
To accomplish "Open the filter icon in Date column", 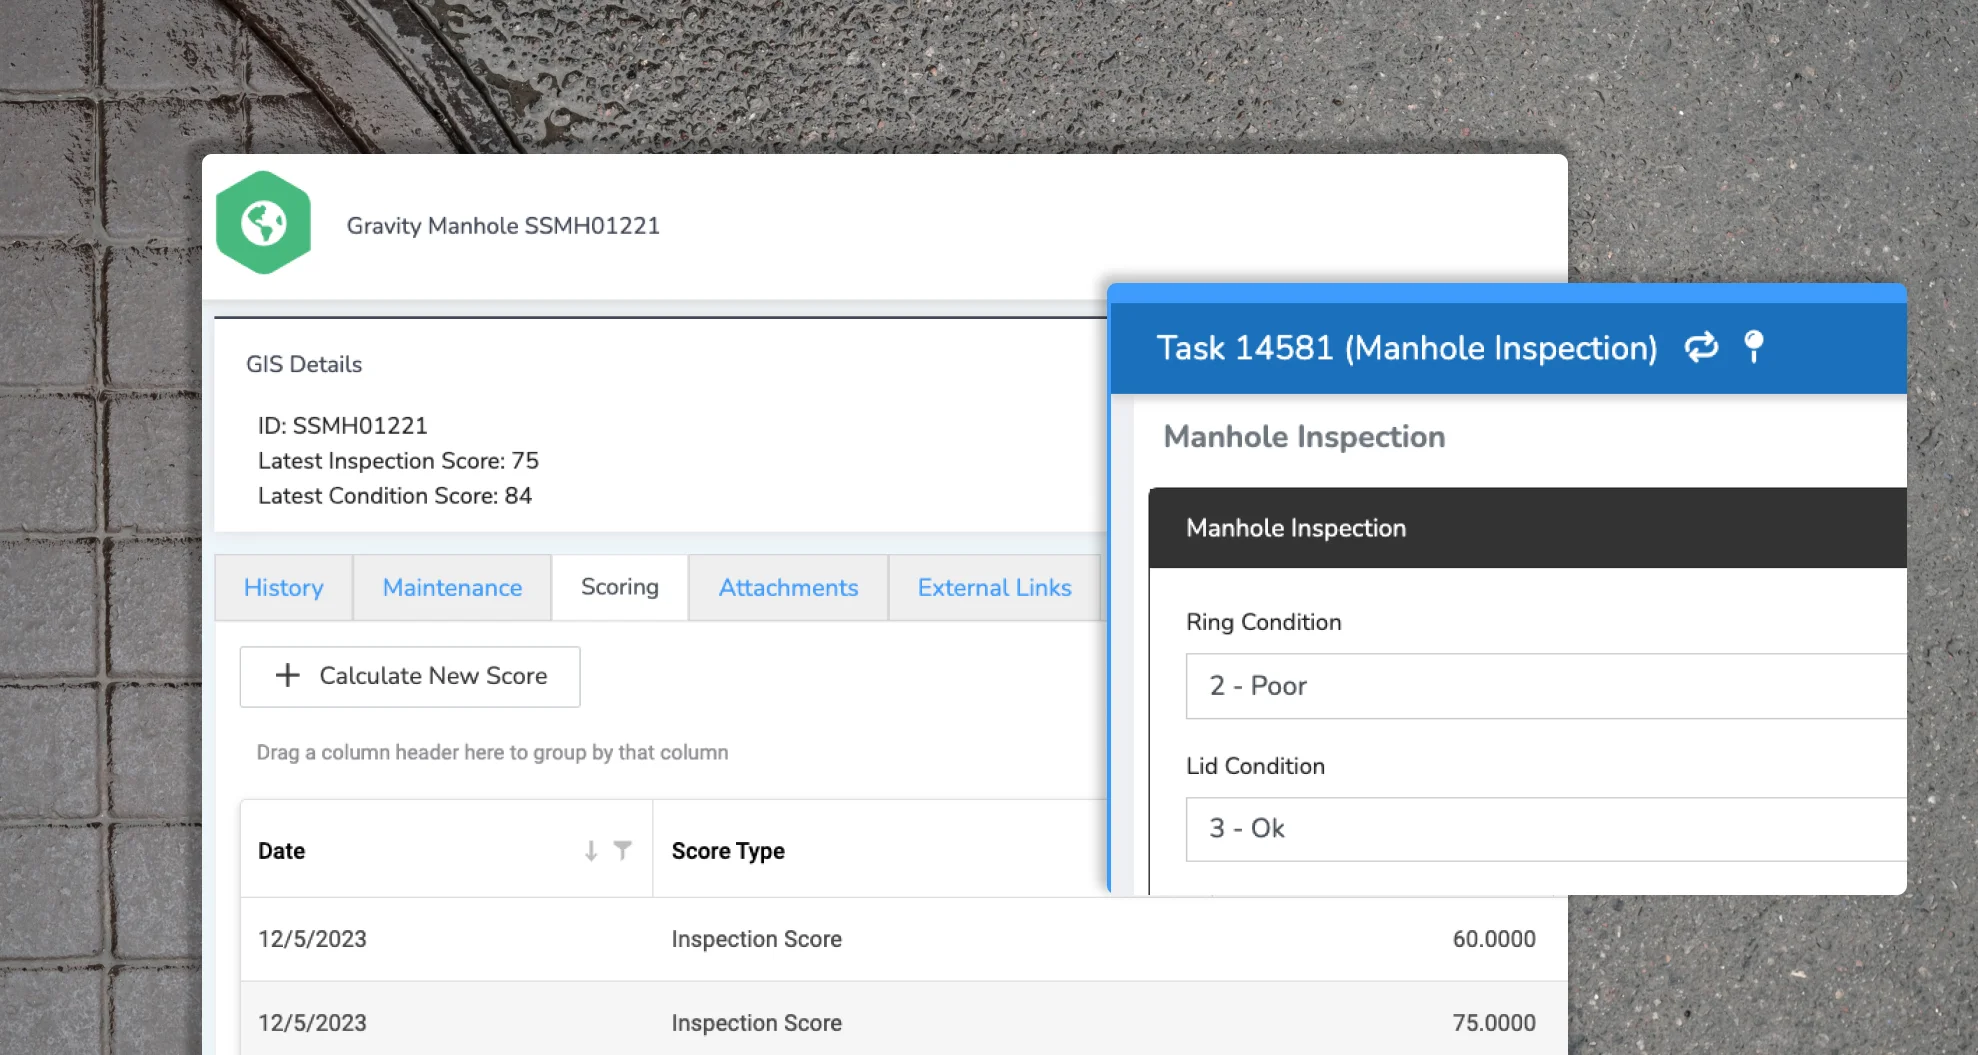I will click(x=622, y=851).
